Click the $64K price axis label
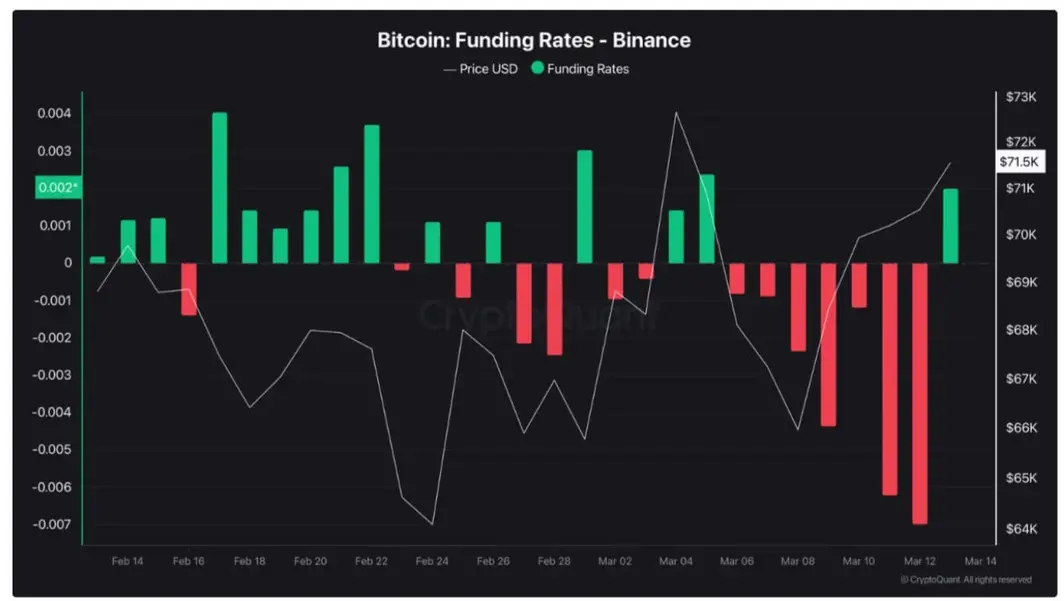The height and width of the screenshot is (601, 1064). click(1021, 528)
